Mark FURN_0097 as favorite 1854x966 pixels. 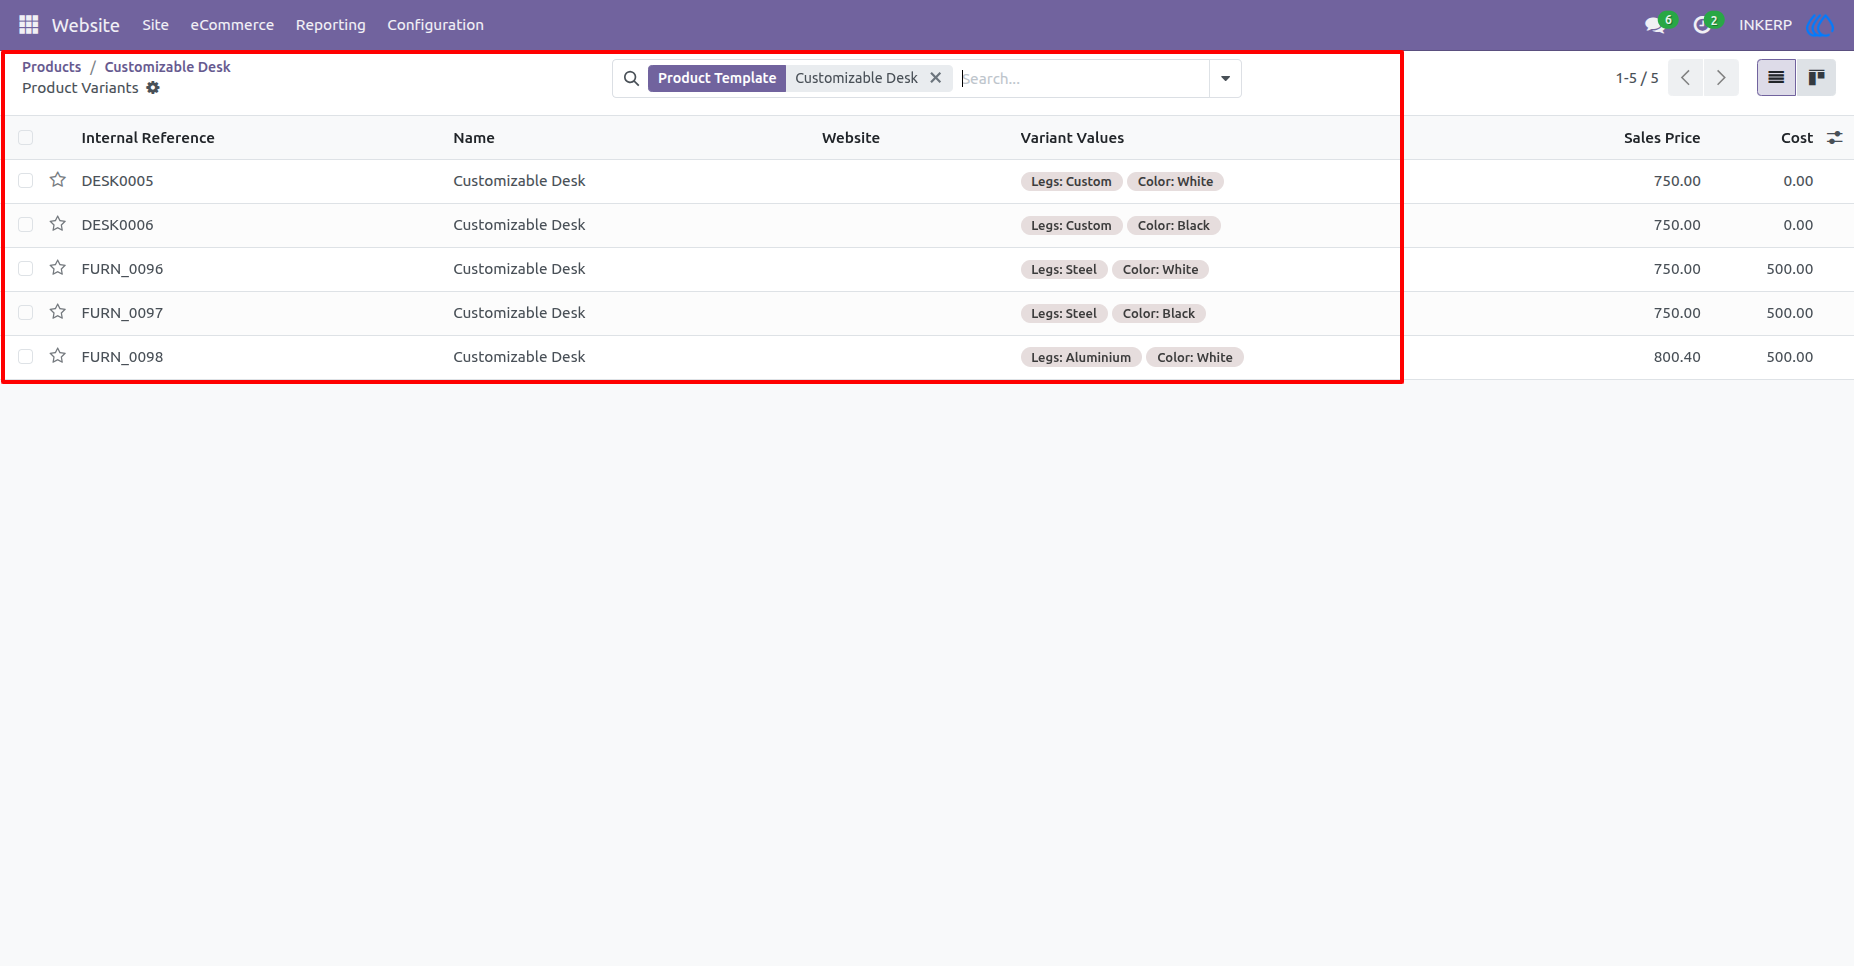[x=58, y=312]
